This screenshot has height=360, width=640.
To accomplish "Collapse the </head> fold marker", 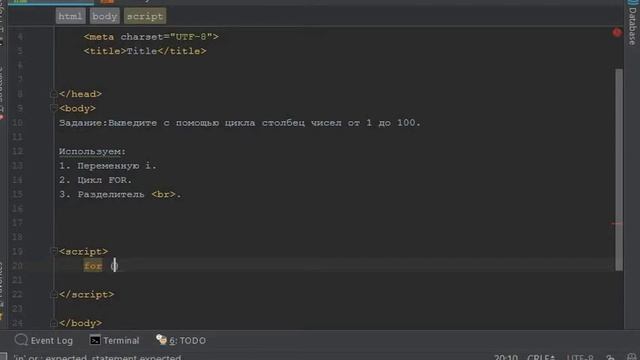I will (53, 94).
